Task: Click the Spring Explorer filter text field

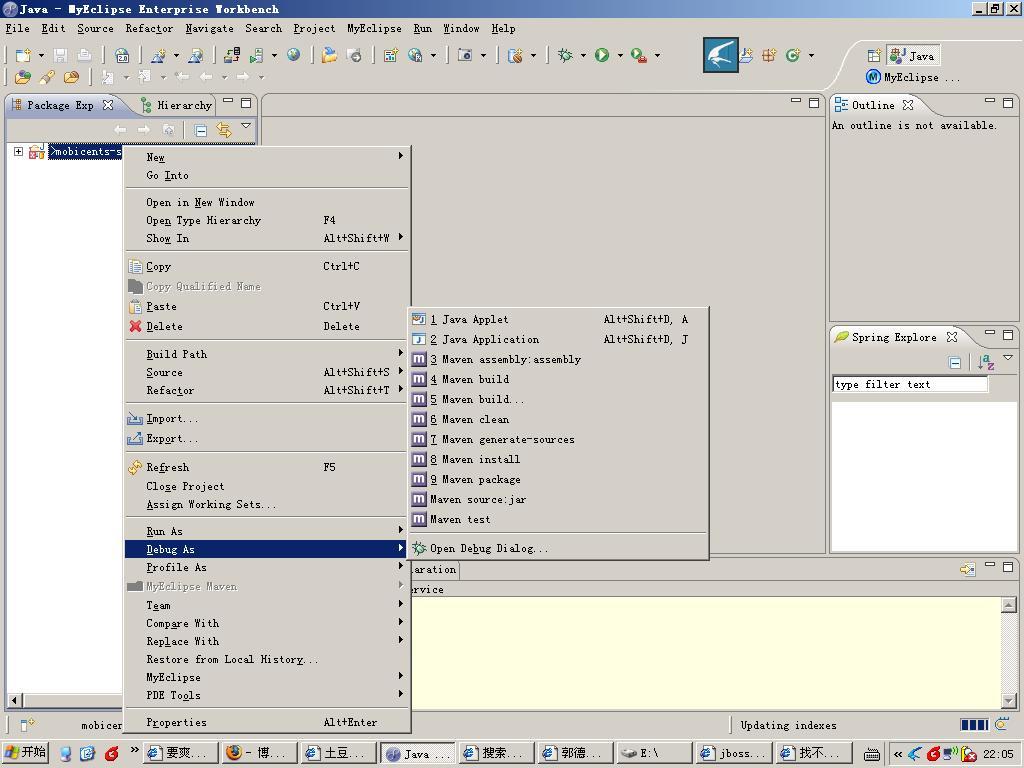Action: point(910,384)
